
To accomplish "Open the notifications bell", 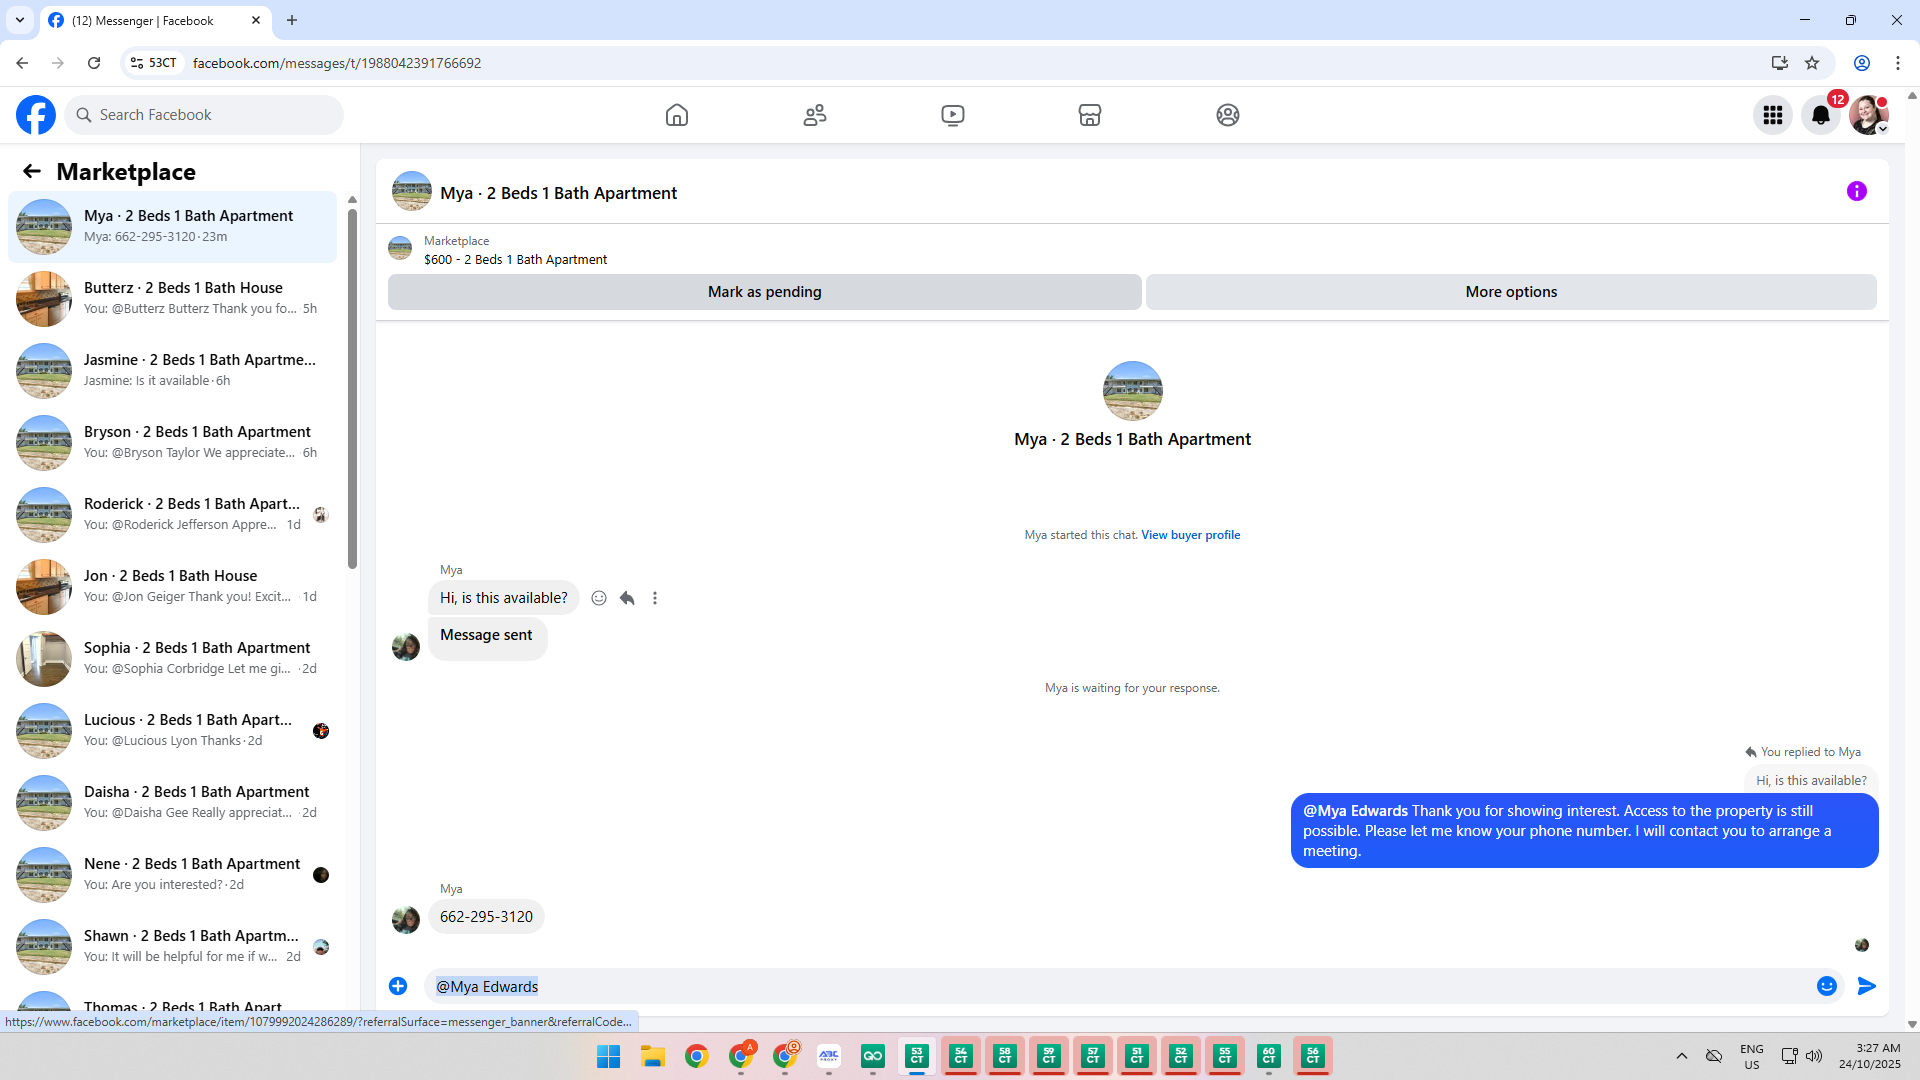I will click(1821, 115).
